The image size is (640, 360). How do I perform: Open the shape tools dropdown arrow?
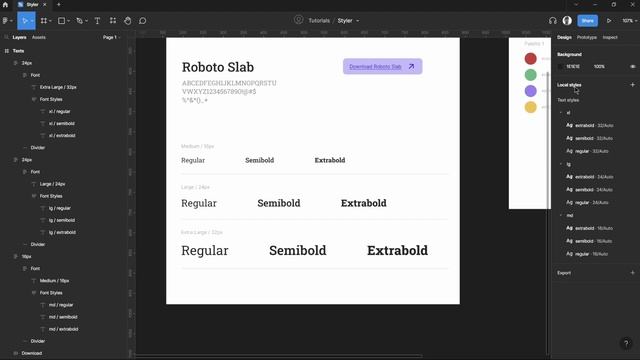point(68,21)
